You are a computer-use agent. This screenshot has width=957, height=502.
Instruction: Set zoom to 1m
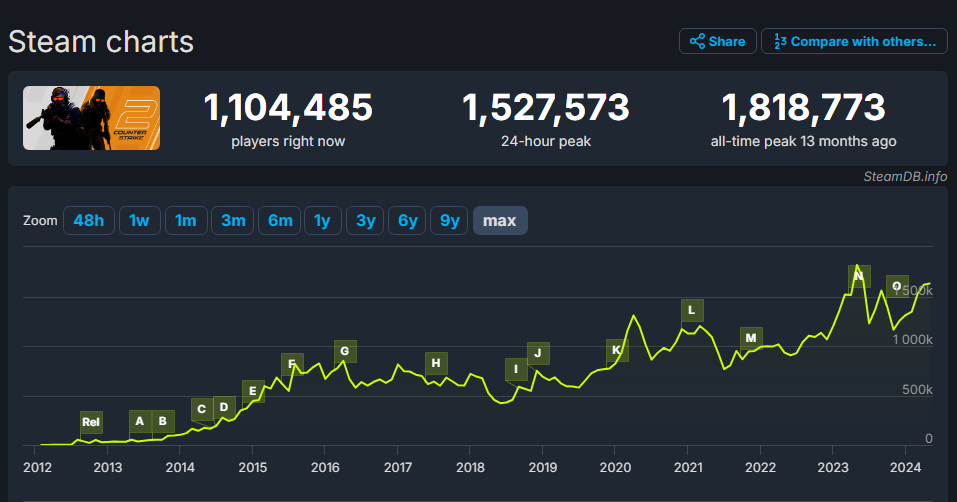tap(186, 220)
